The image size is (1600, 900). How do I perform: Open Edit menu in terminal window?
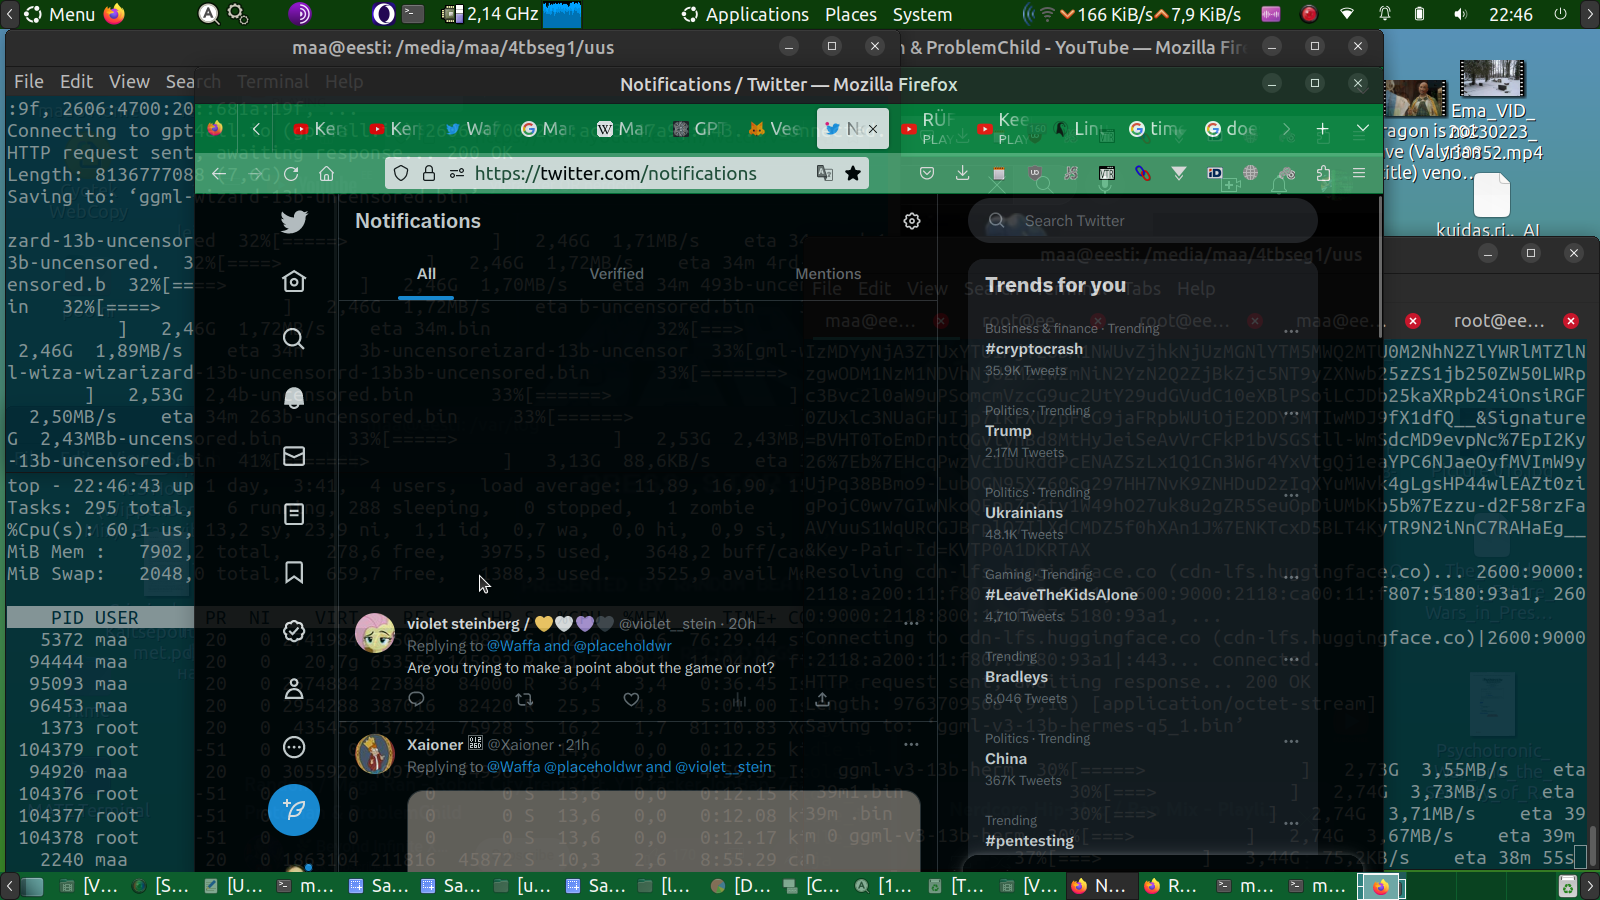pos(76,82)
